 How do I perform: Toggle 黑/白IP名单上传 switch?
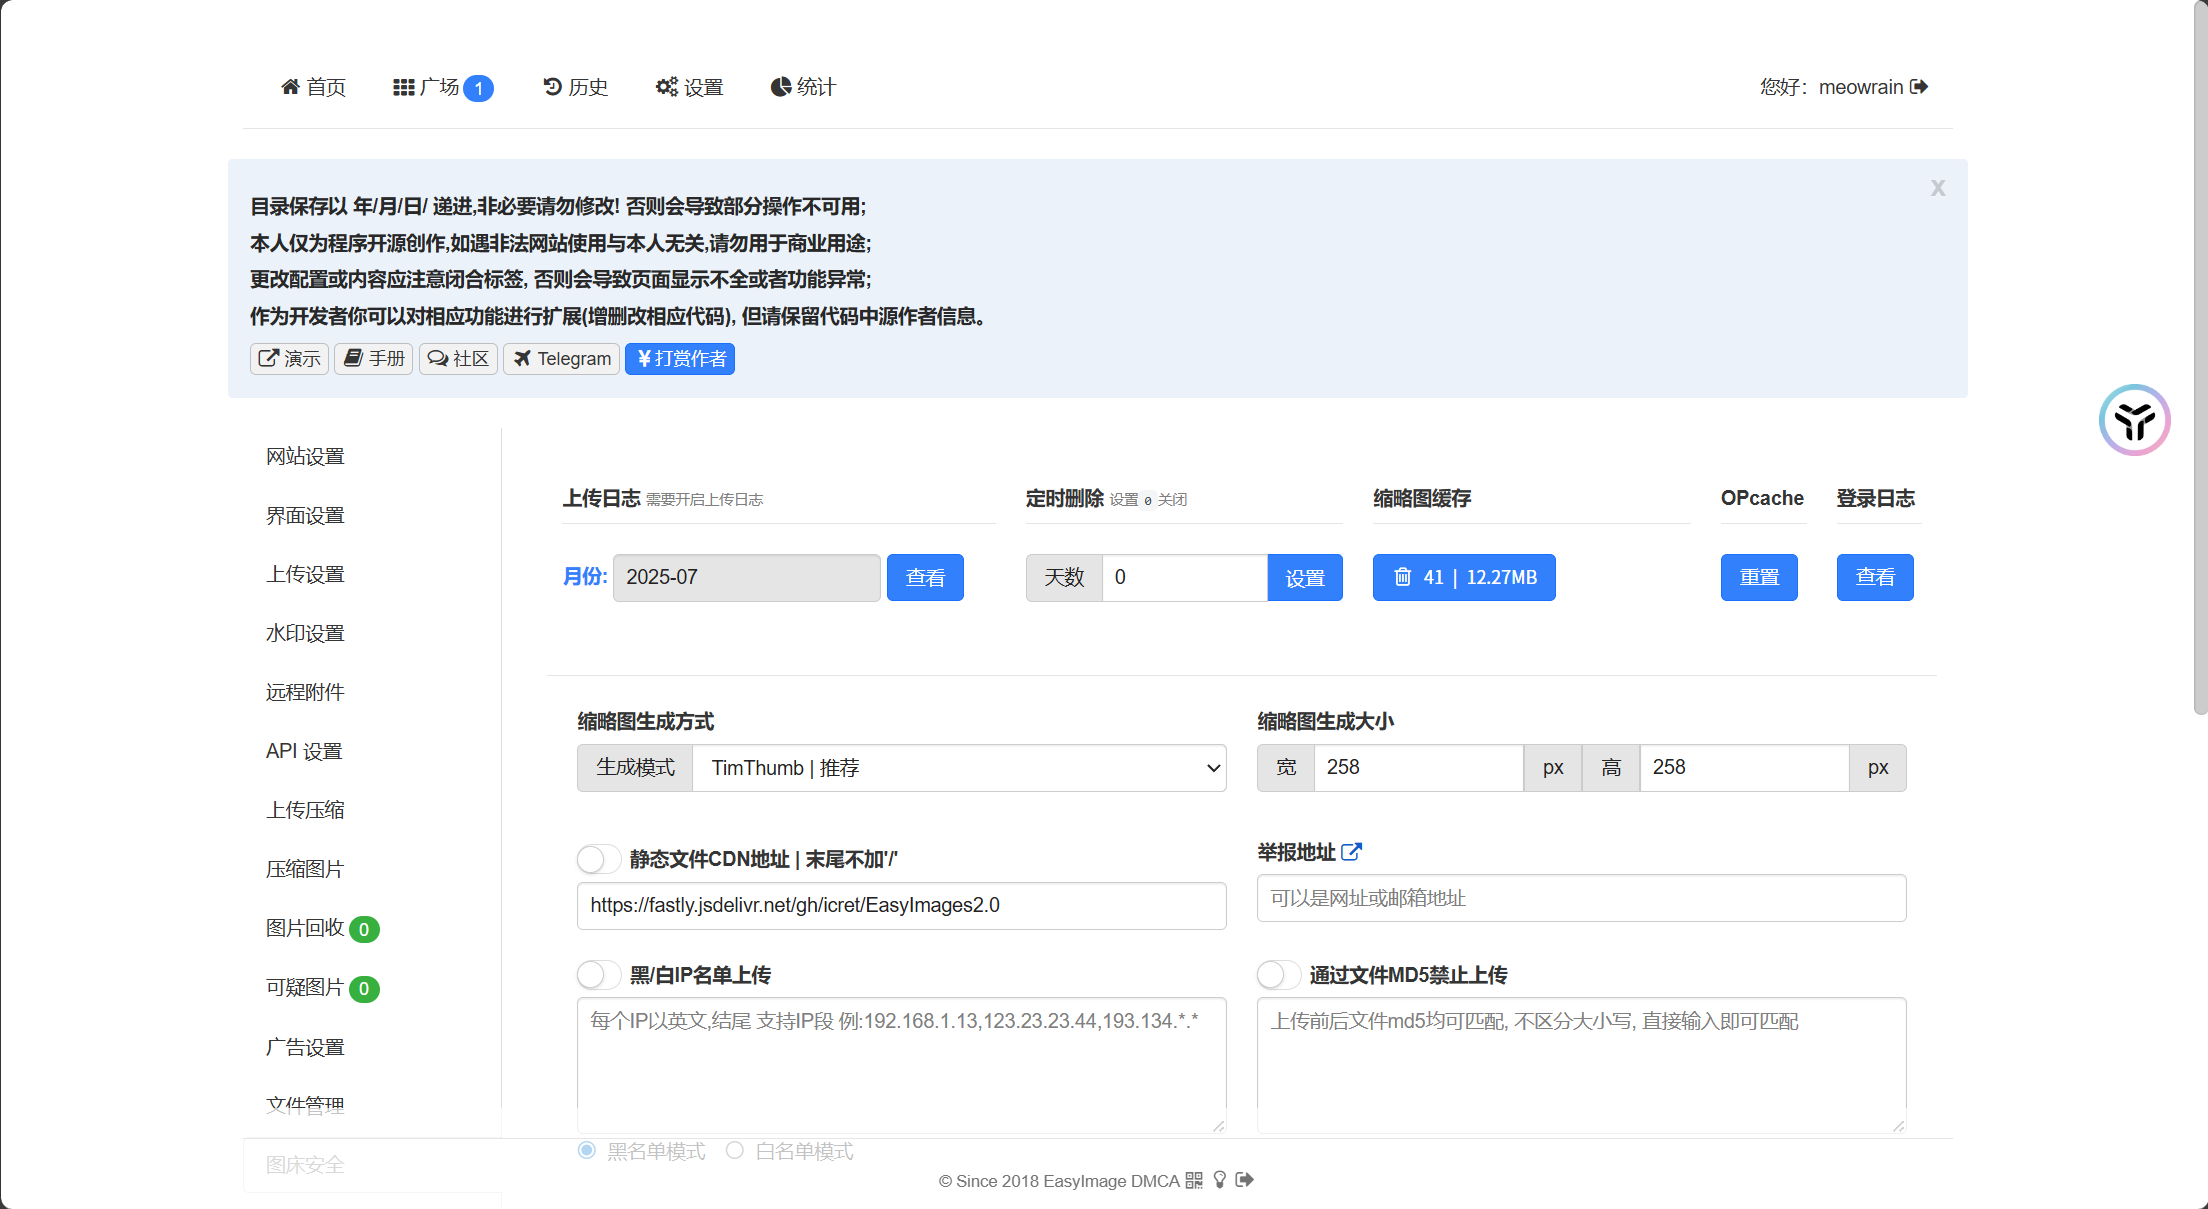coord(598,975)
